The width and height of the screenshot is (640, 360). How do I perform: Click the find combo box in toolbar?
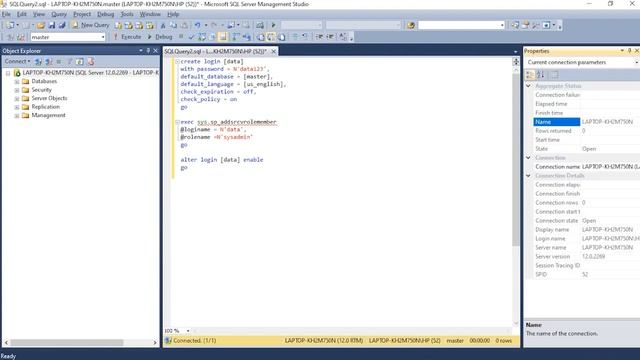pos(461,25)
